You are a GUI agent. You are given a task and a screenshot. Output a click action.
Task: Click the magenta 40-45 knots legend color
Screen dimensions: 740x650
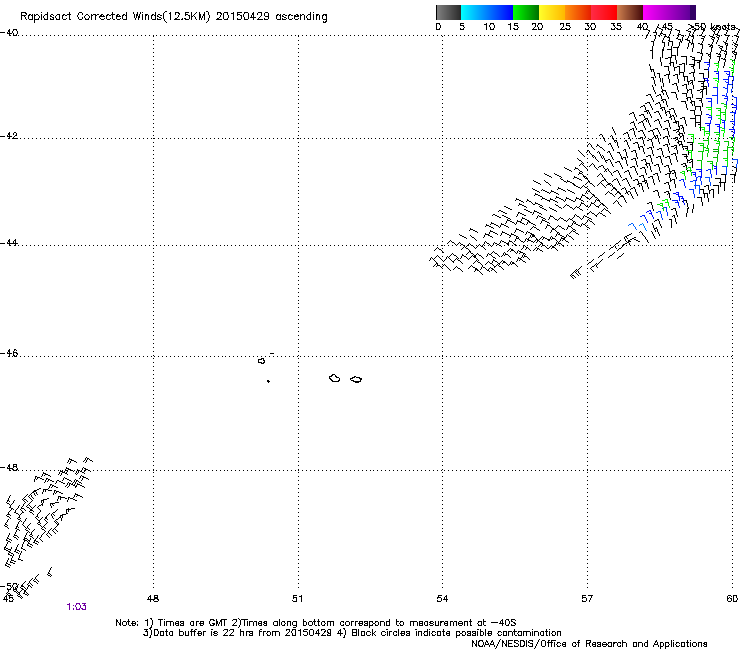(x=656, y=12)
